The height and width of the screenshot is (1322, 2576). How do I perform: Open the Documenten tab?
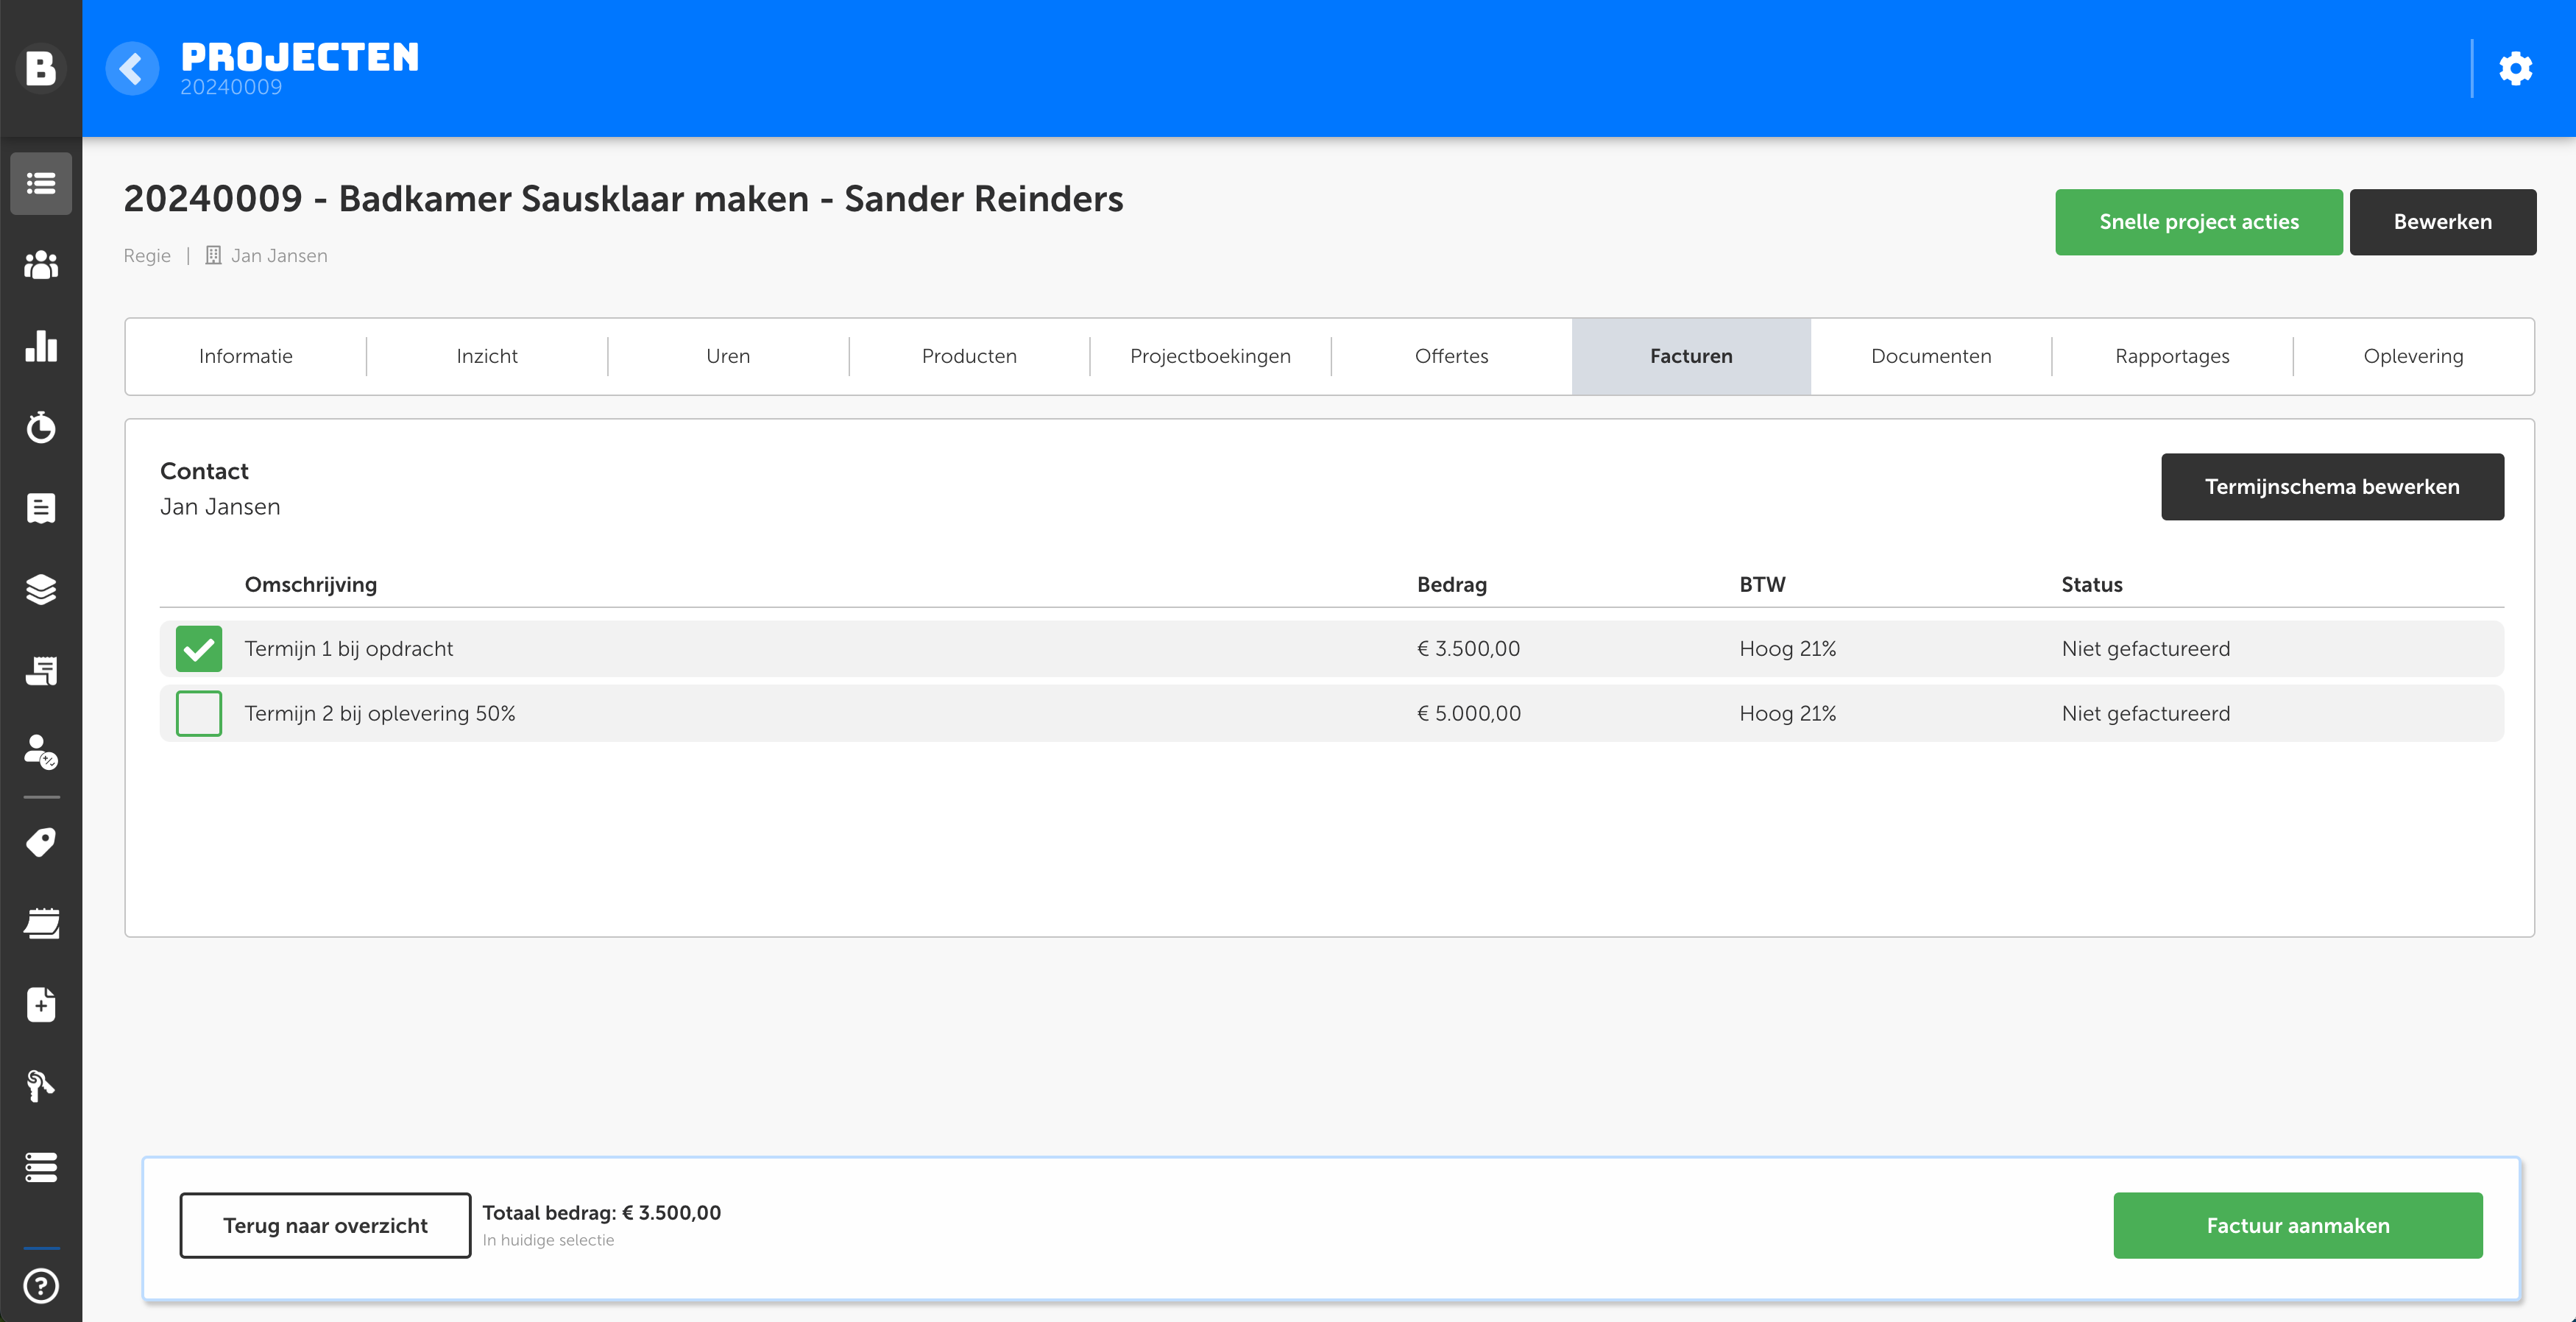pos(1930,356)
